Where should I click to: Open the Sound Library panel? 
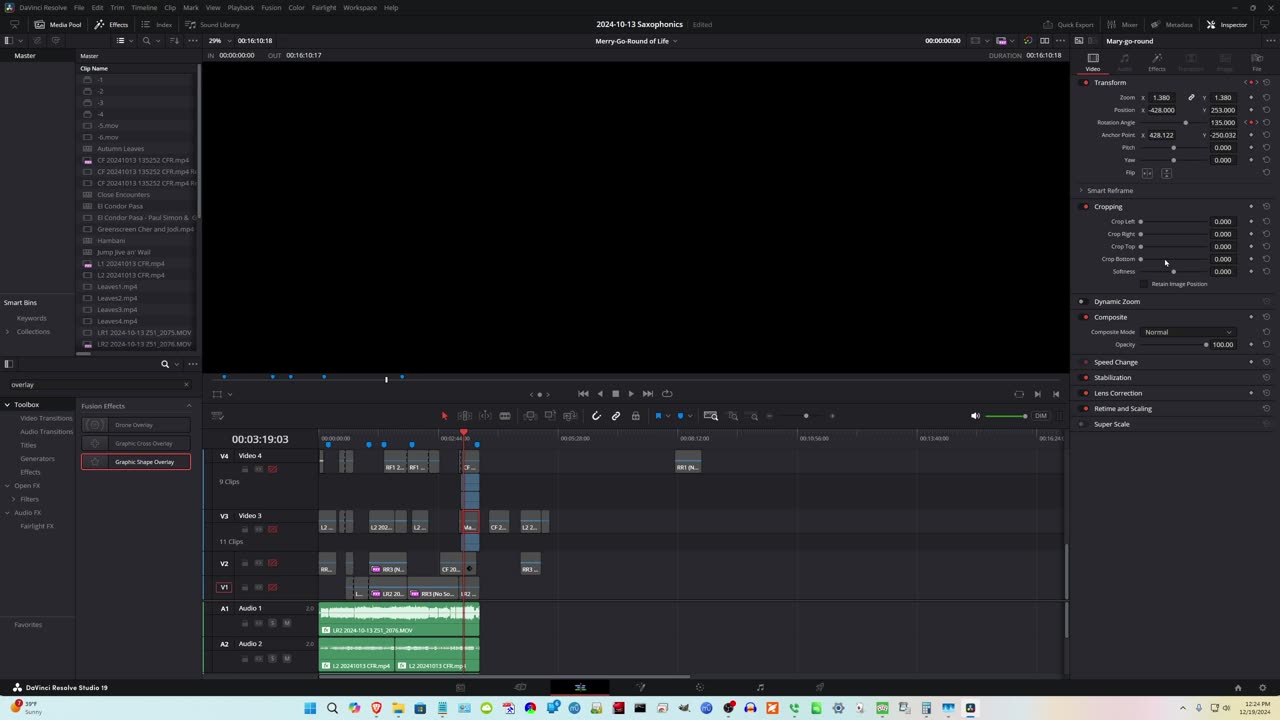point(212,24)
